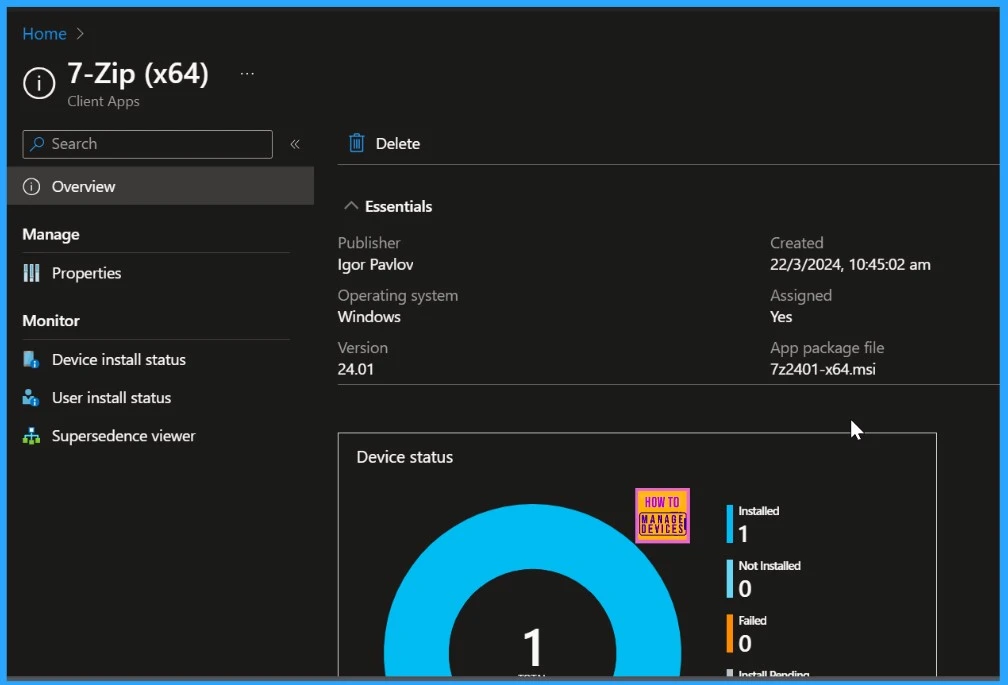Click the Installed count 1
Image resolution: width=1008 pixels, height=685 pixels.
[743, 534]
